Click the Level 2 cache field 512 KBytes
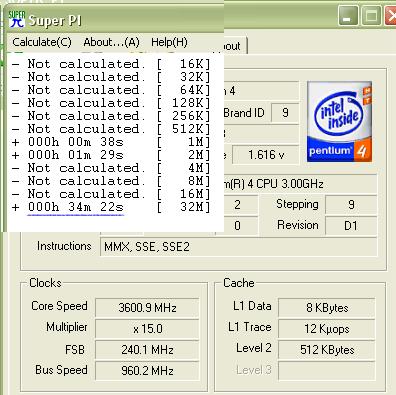 (x=327, y=350)
